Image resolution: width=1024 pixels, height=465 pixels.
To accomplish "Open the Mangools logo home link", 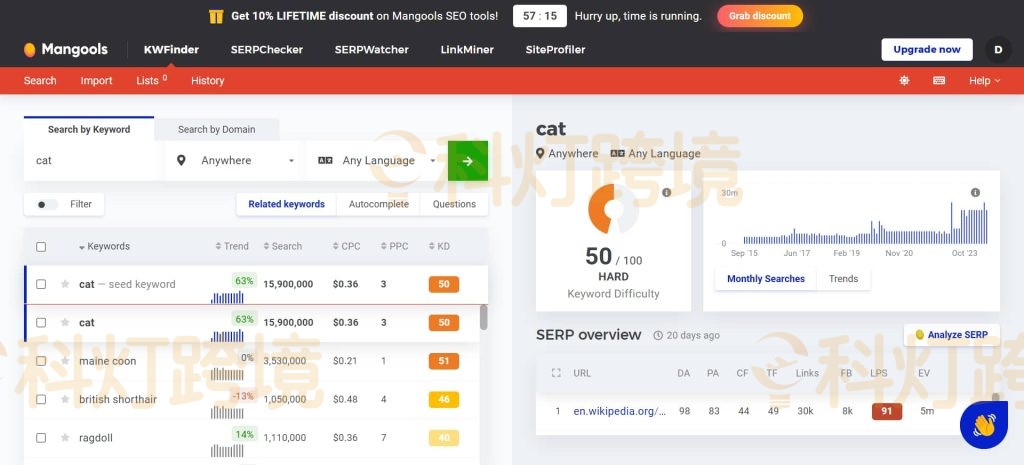I will tap(65, 50).
